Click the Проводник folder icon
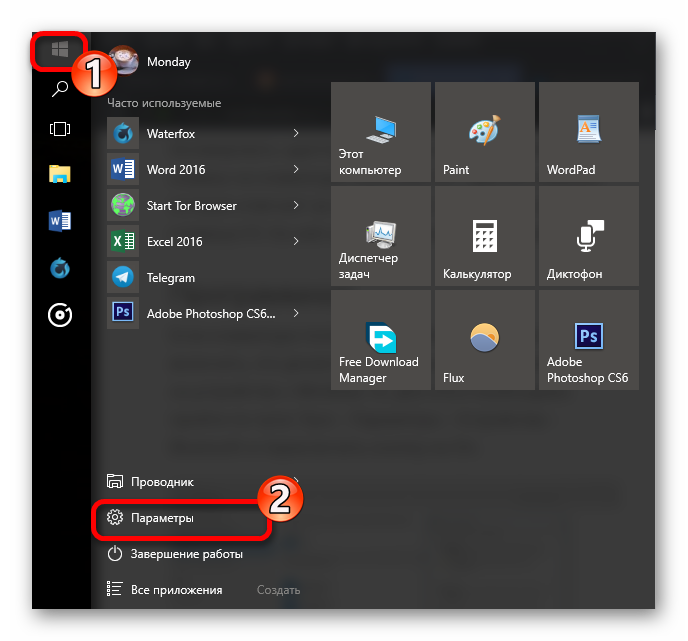 pyautogui.click(x=115, y=481)
